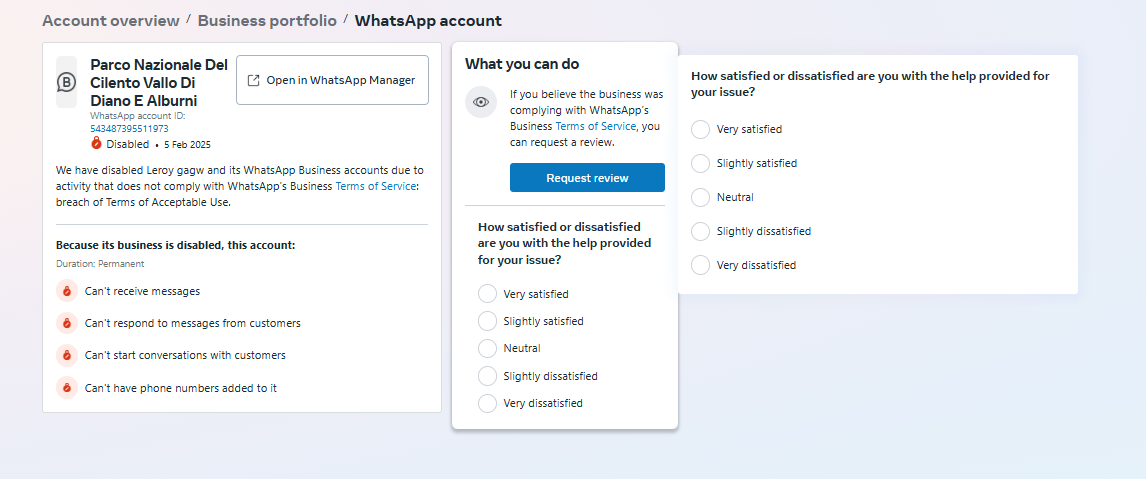
Task: Select Very satisfied in the middle card
Action: point(487,294)
